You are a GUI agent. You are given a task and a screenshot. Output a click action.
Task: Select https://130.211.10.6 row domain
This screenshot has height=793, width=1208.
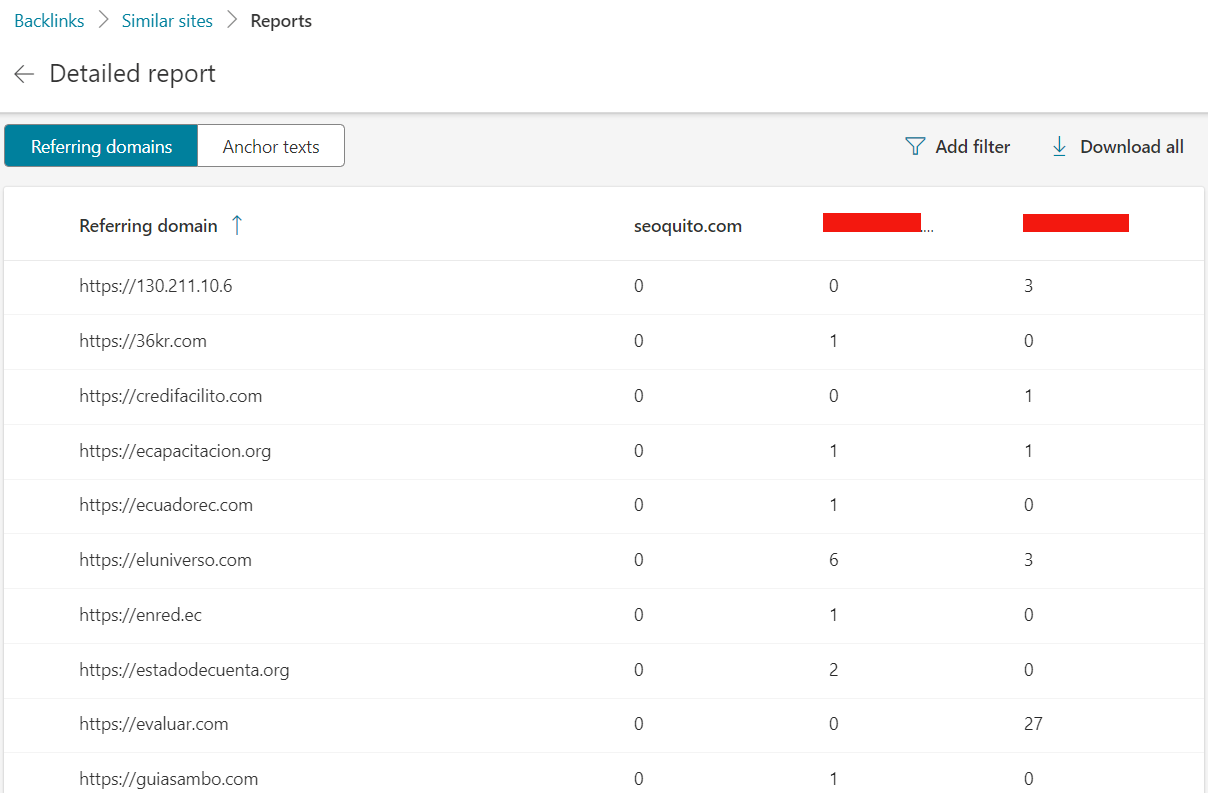(156, 286)
